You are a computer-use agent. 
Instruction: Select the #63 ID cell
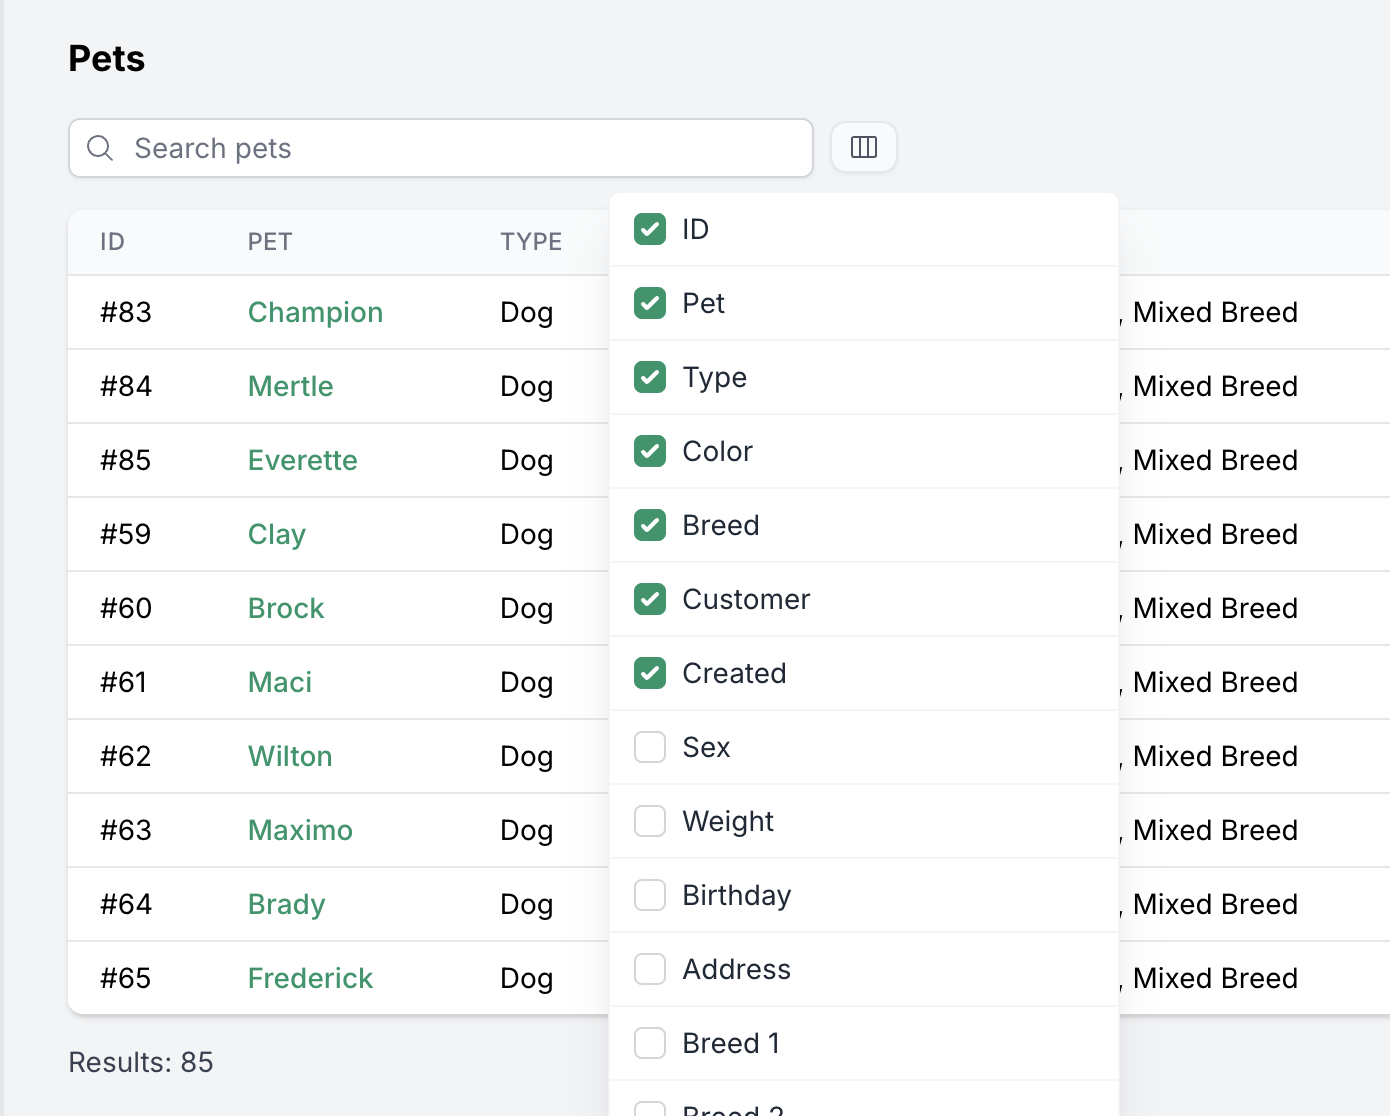click(126, 830)
